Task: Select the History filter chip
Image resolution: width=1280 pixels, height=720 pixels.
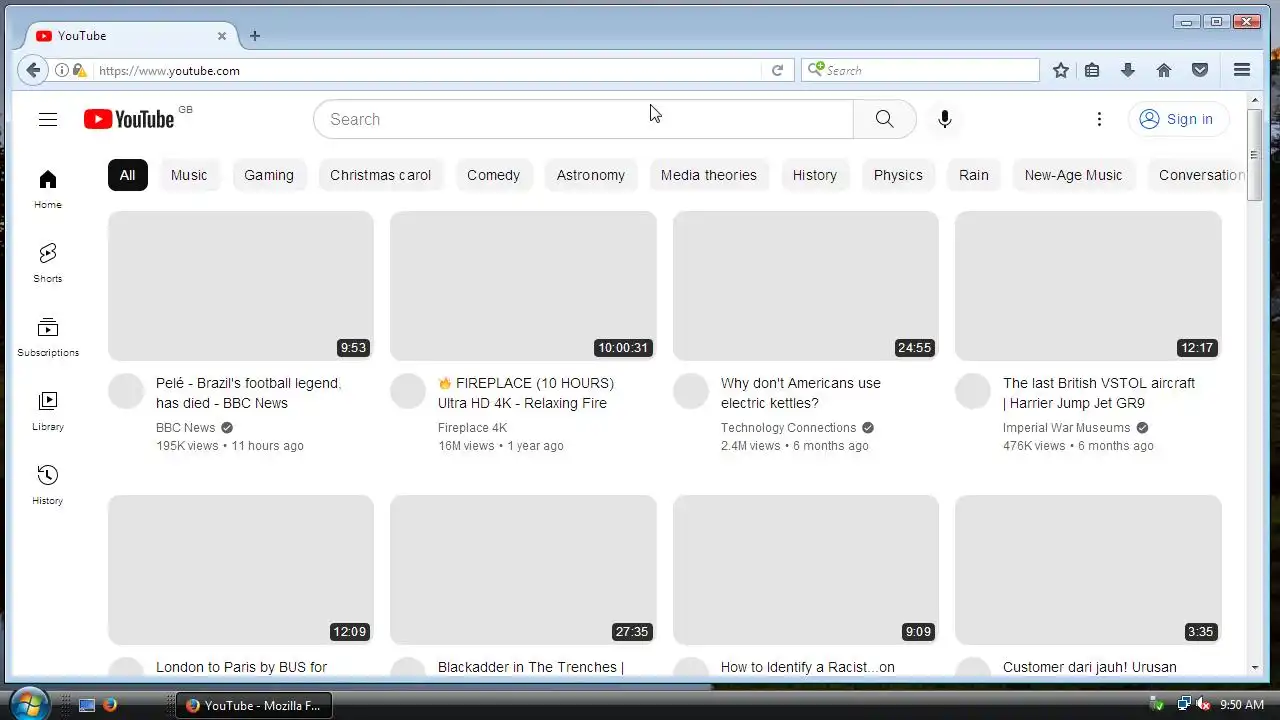Action: click(x=815, y=175)
